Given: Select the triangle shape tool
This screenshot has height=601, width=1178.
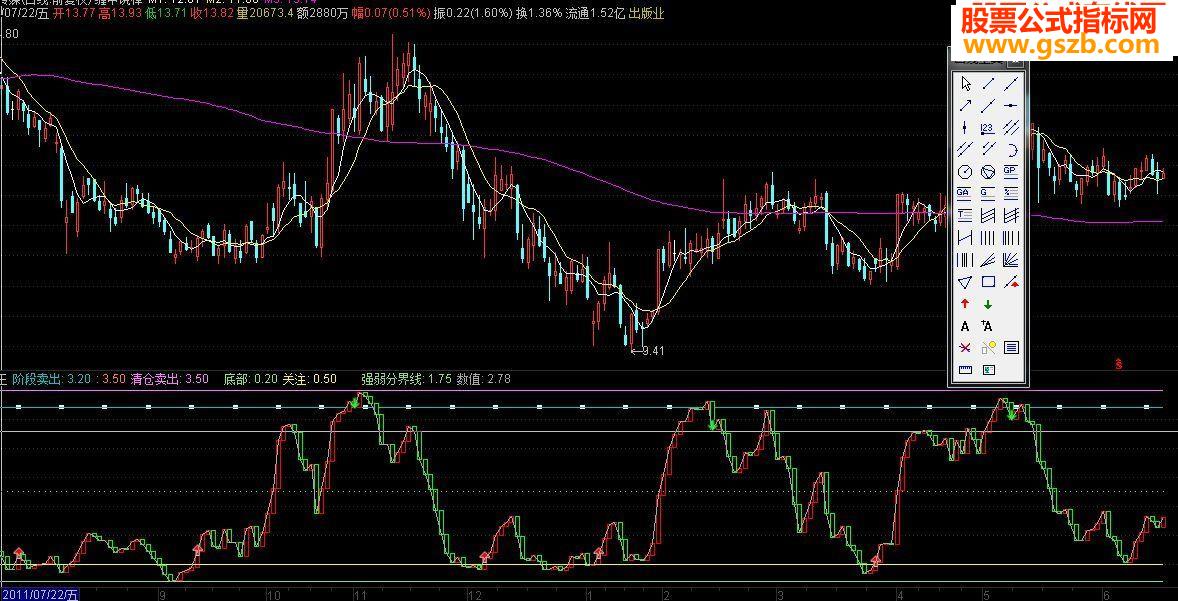Looking at the screenshot, I should click(x=965, y=282).
